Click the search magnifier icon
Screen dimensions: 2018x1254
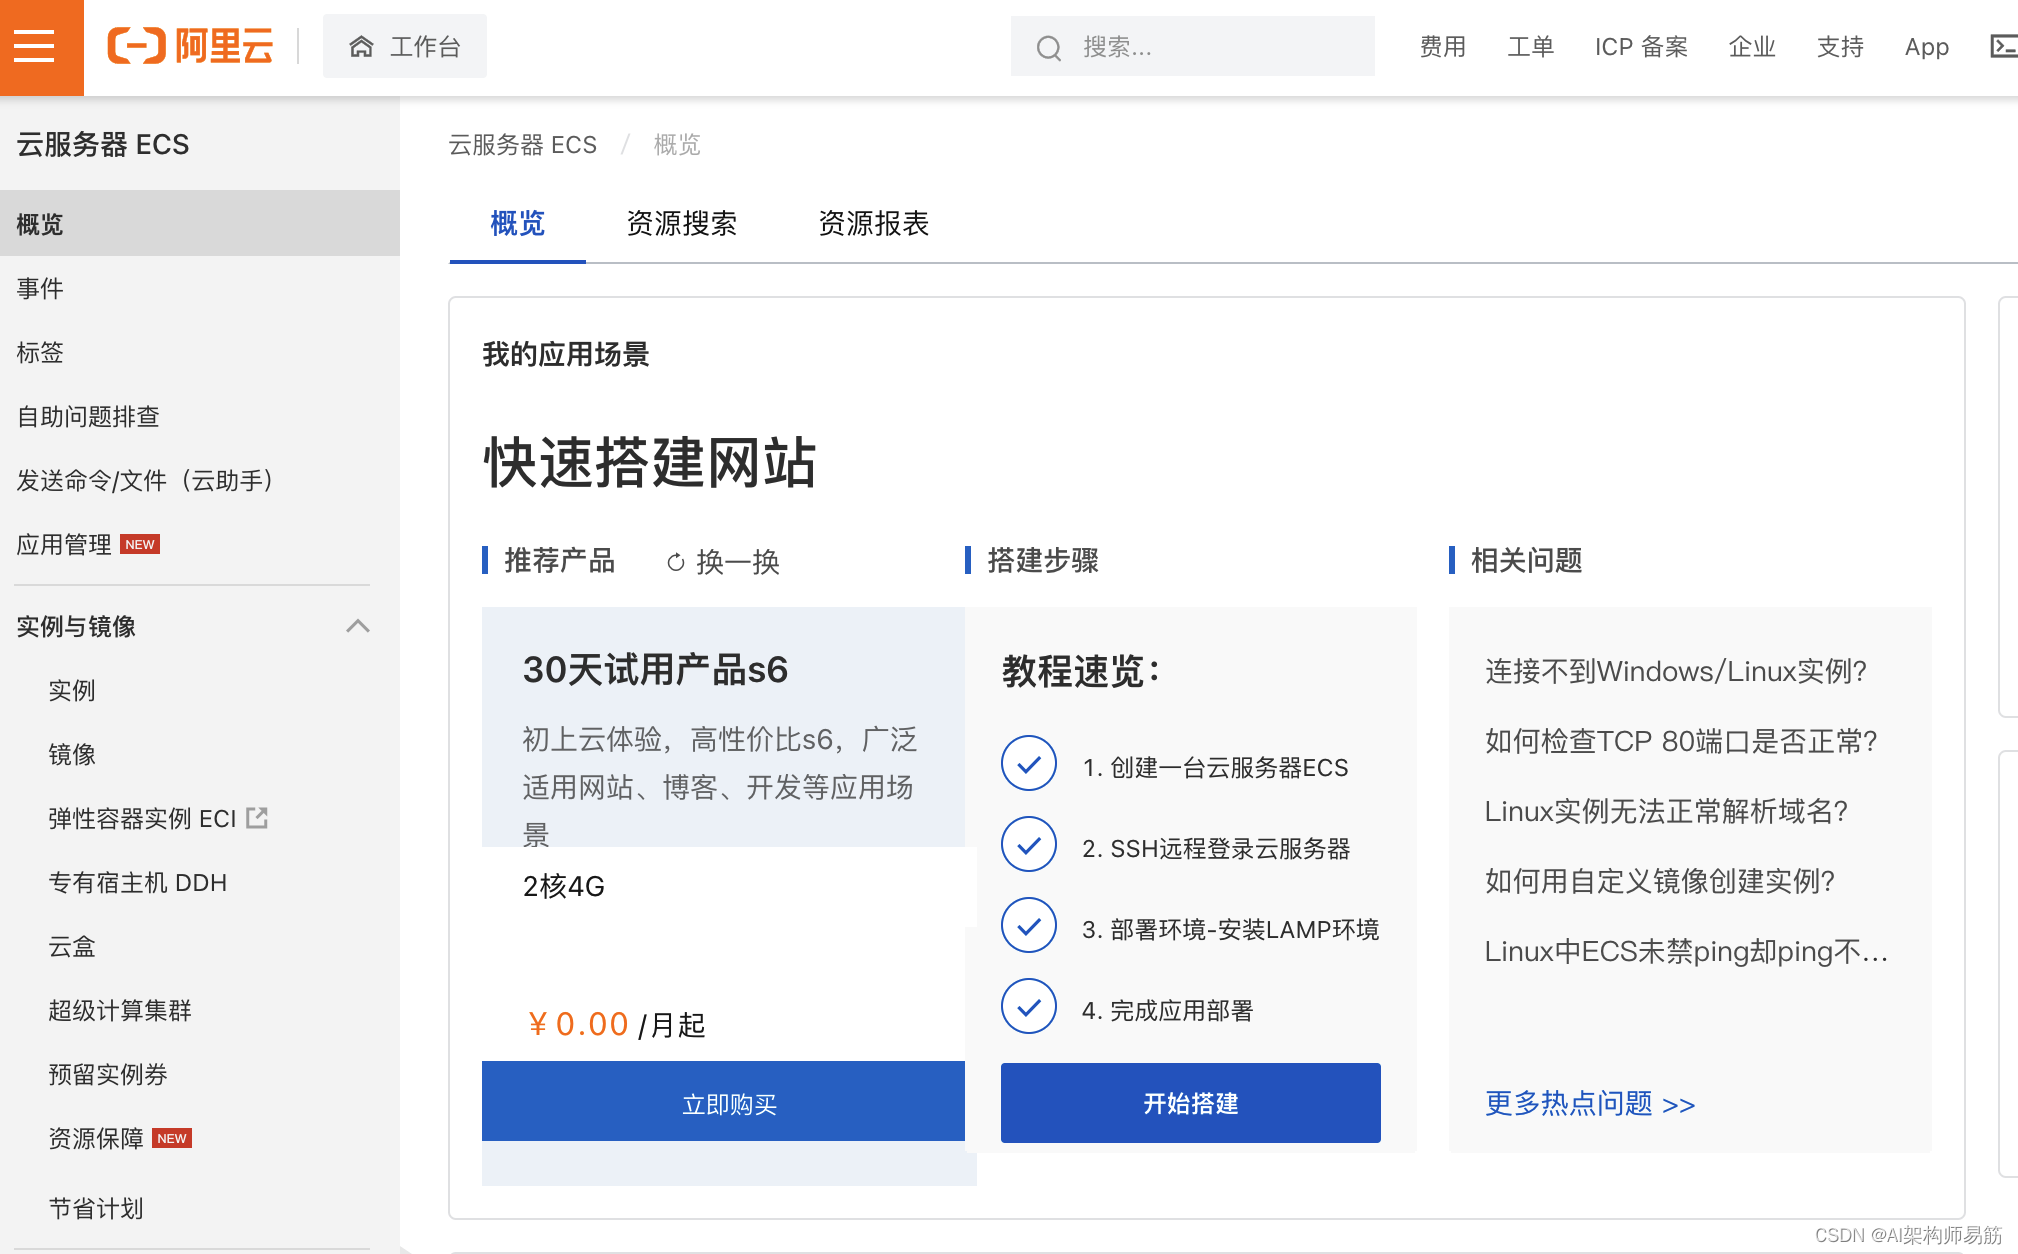pos(1048,47)
